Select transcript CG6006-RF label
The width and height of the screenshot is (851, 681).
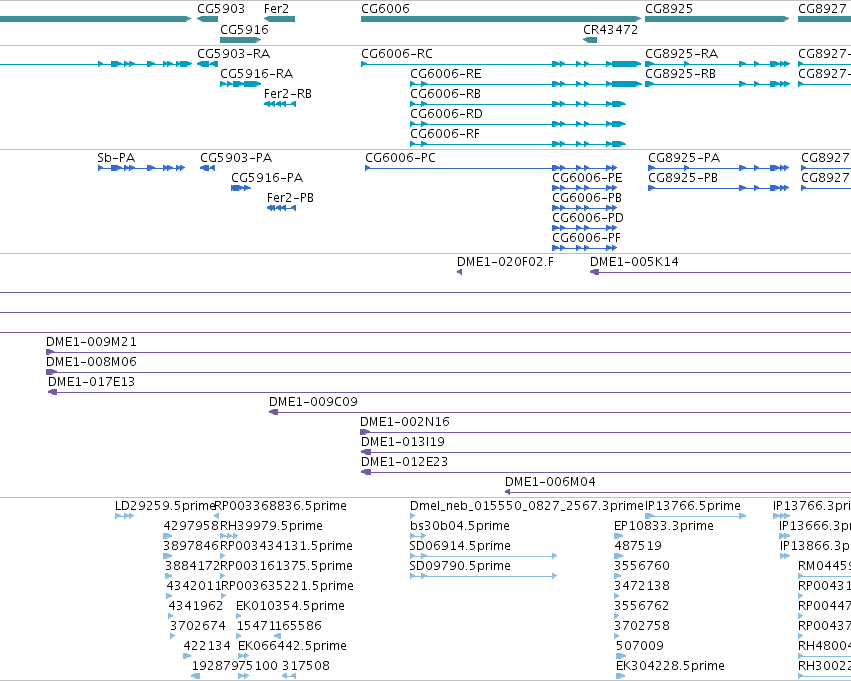pos(445,134)
